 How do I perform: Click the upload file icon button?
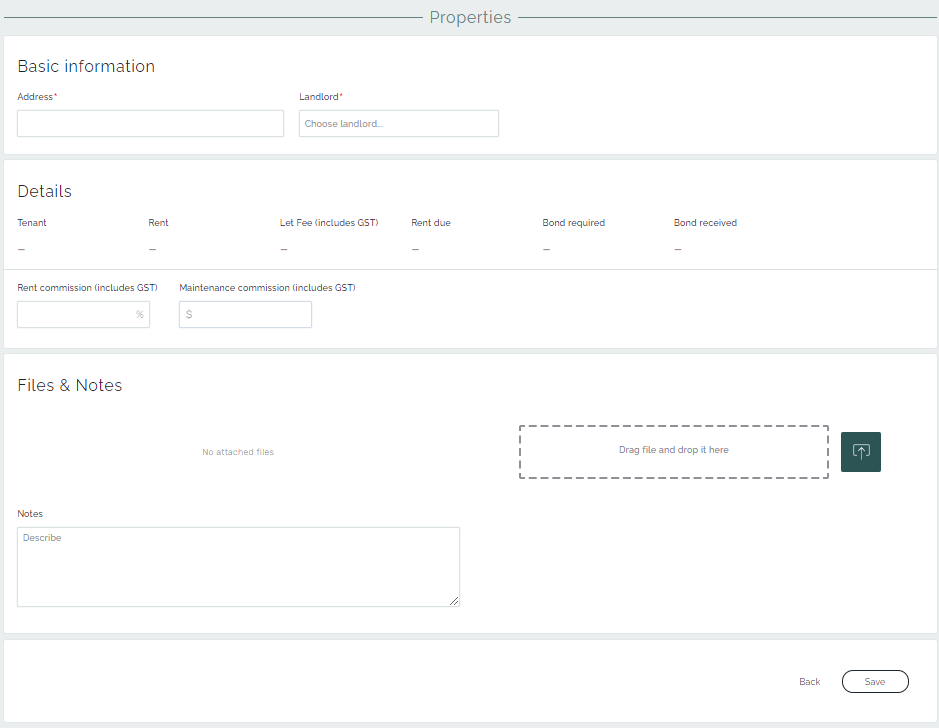tap(860, 452)
